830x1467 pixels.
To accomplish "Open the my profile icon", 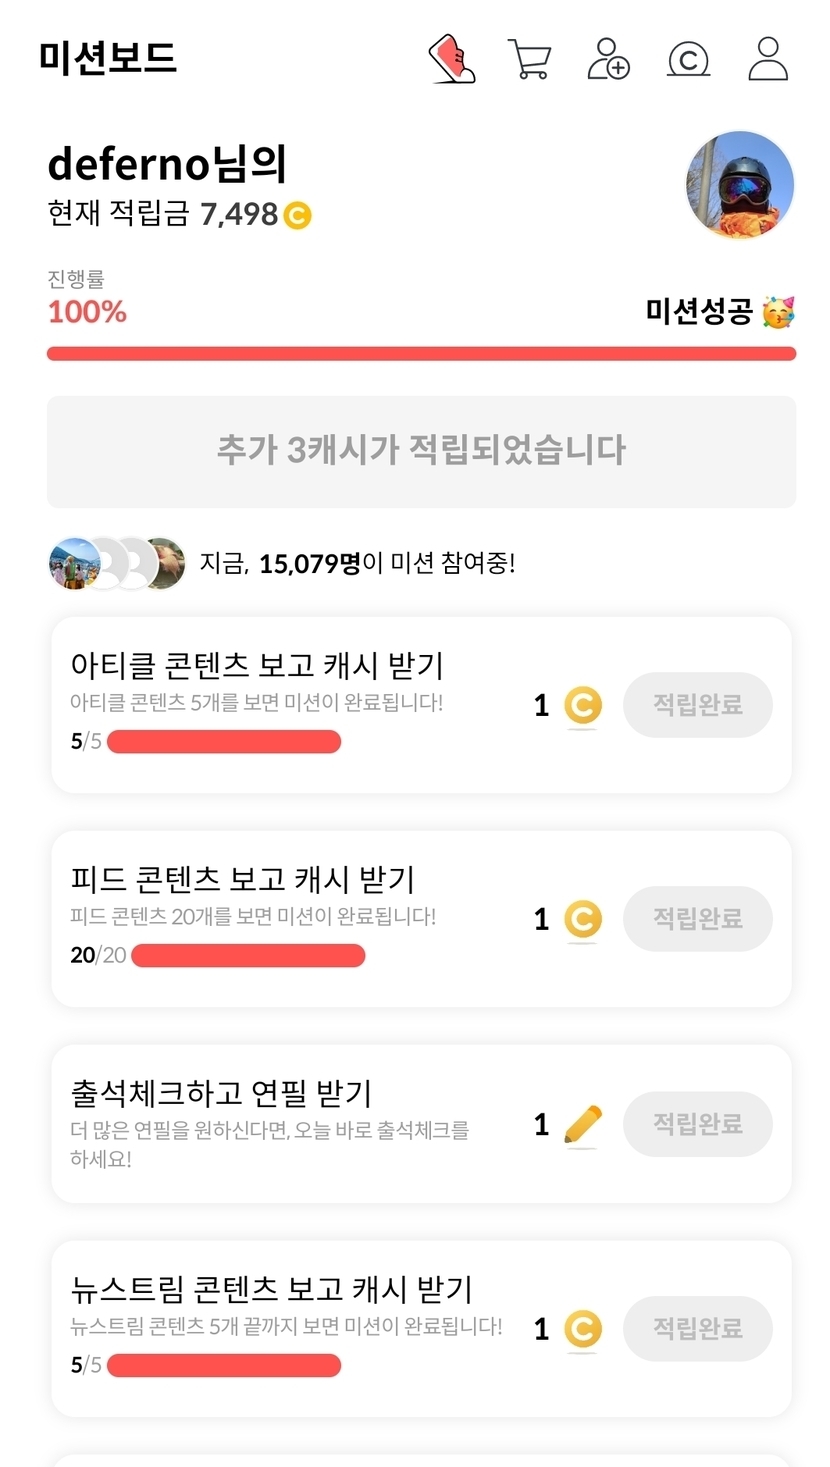I will tap(768, 59).
